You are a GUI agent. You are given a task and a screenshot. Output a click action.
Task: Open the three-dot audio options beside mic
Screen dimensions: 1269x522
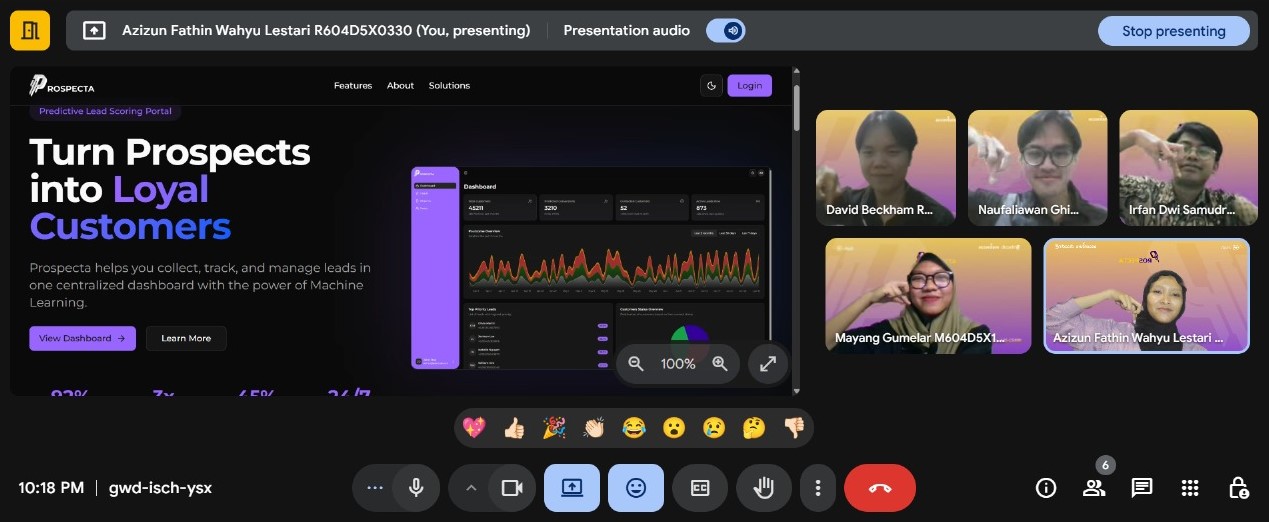pos(375,488)
